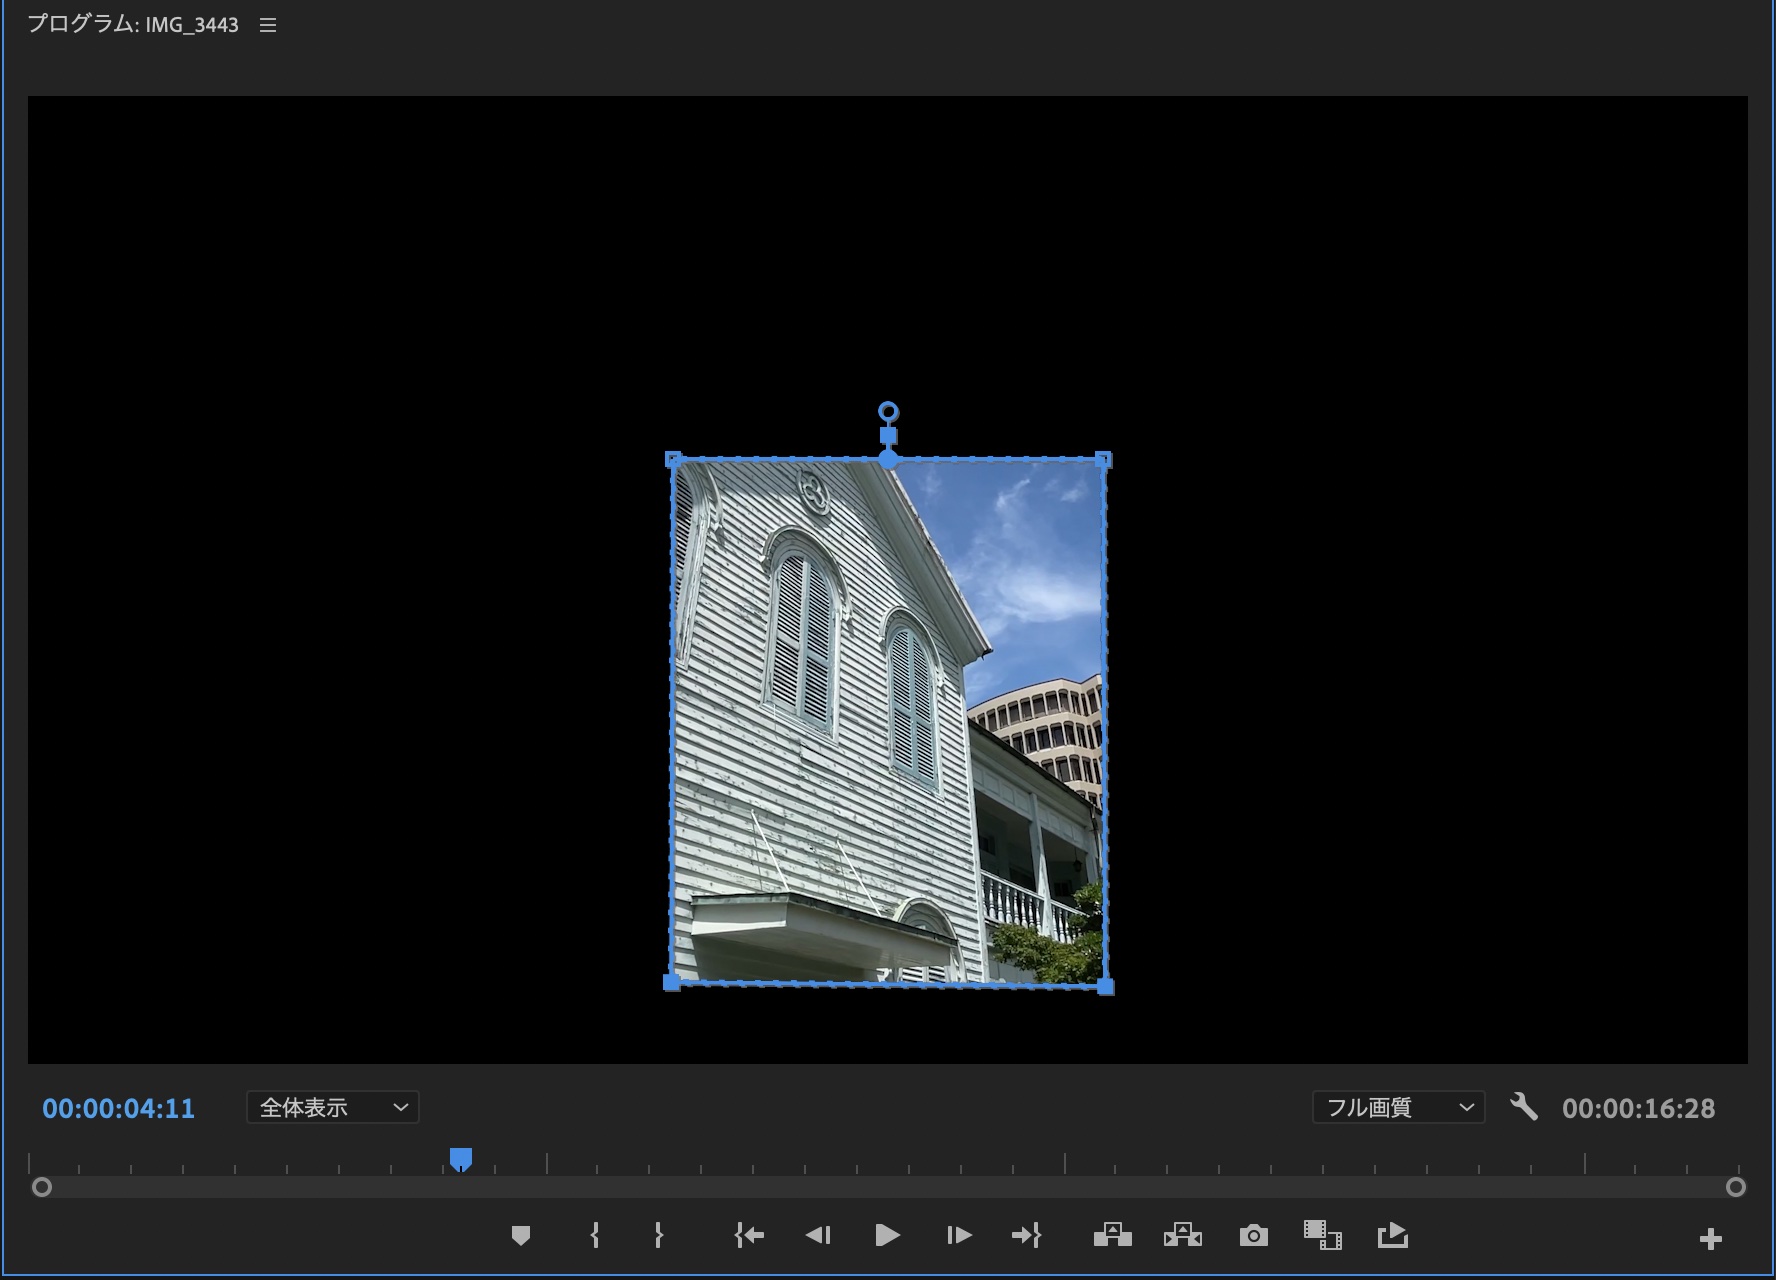This screenshot has height=1280, width=1776.
Task: Open the 全体表示 zoom level dropdown
Action: click(x=332, y=1107)
